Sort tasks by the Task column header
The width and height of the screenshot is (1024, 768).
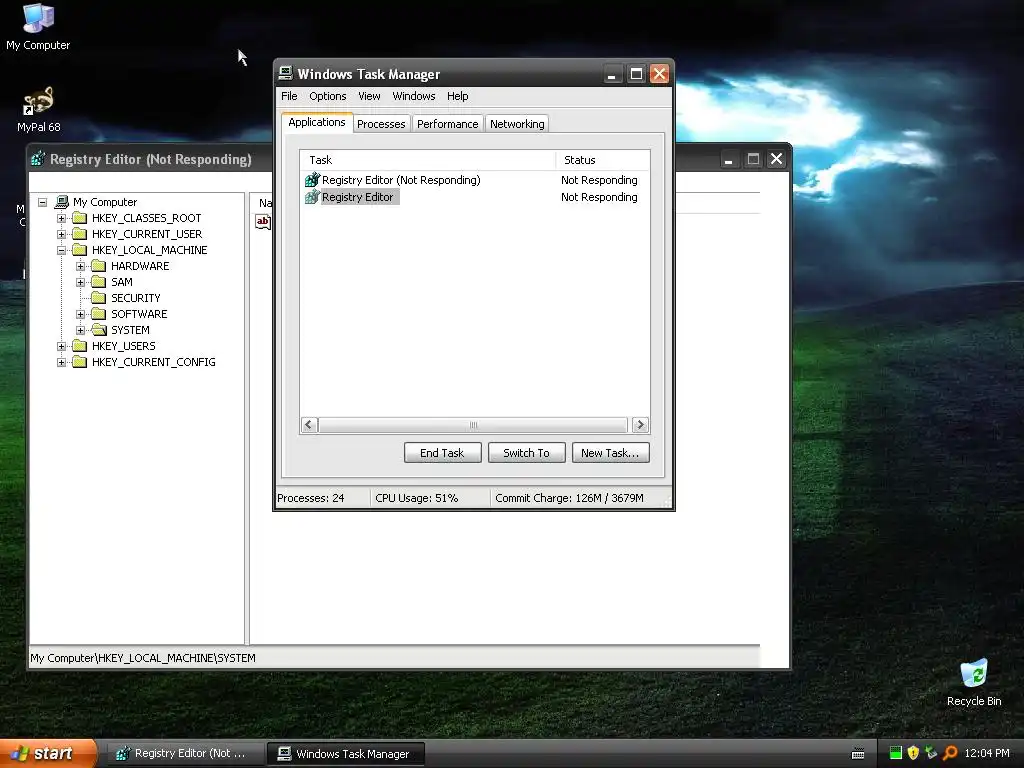[428, 160]
